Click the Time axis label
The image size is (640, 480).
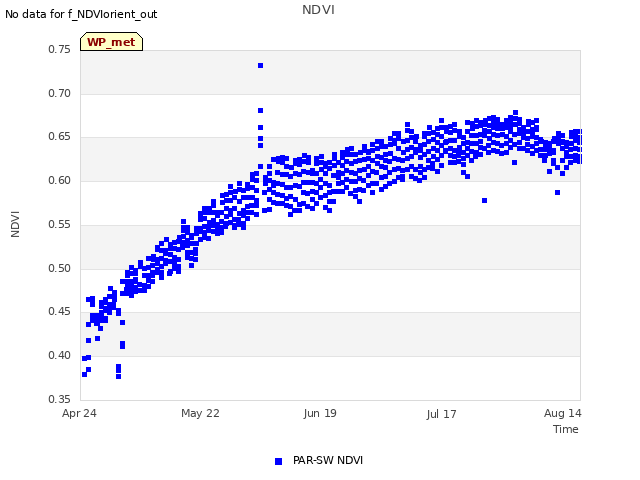[x=566, y=429]
